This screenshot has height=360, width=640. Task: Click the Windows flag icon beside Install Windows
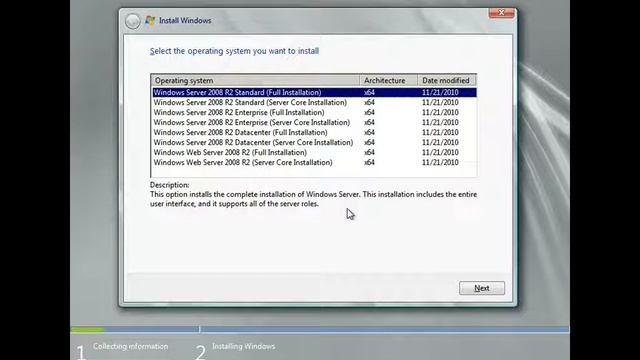pos(150,20)
